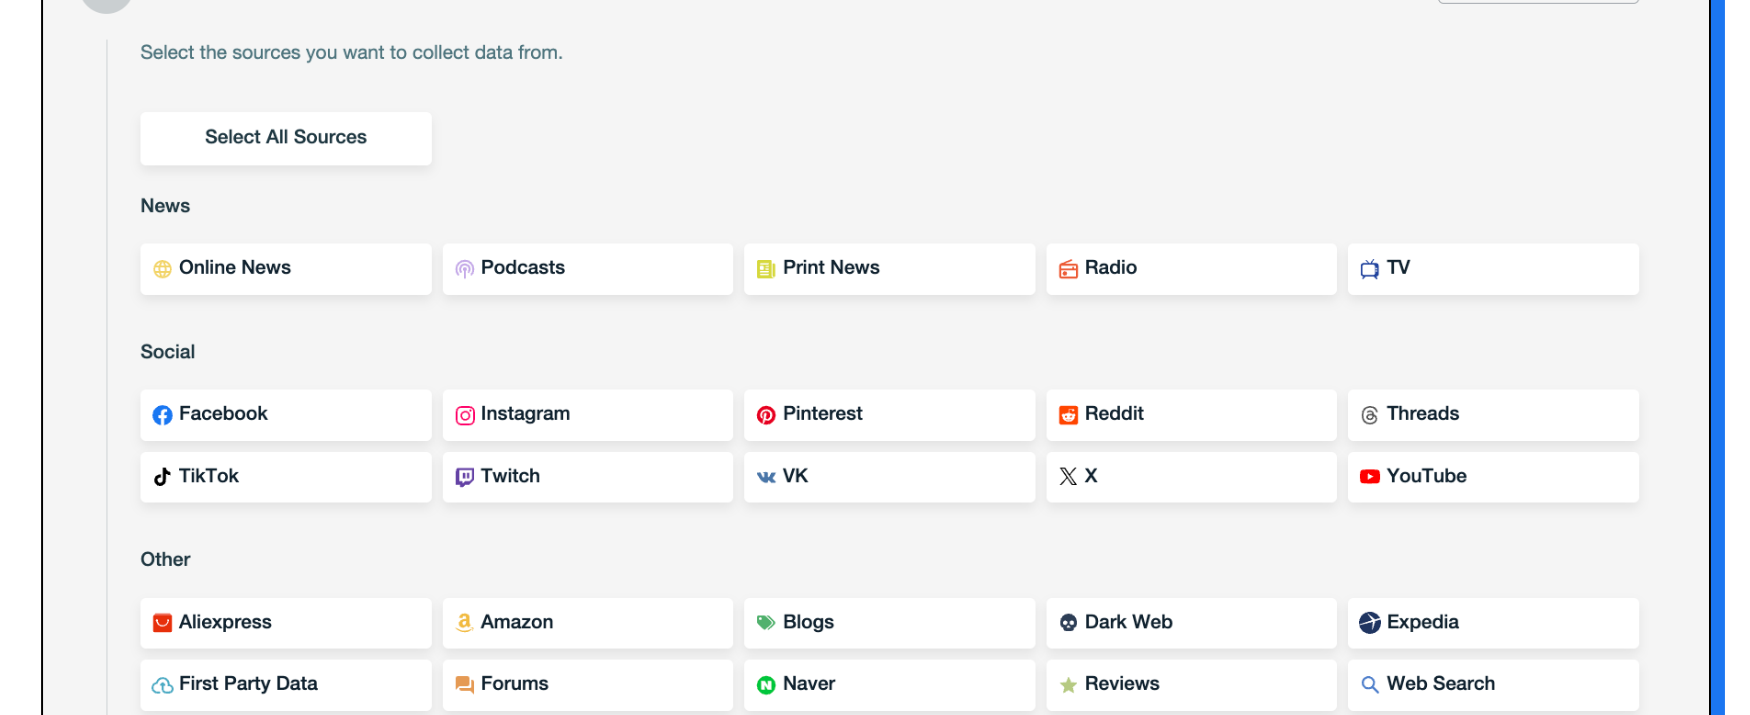
Task: Click the Pinterest logo icon
Action: 766,415
